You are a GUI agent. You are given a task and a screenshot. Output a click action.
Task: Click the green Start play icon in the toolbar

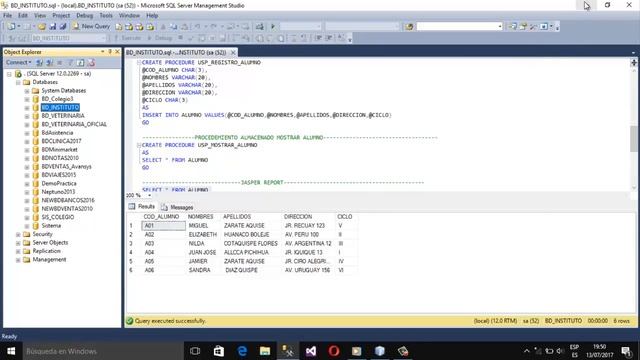(273, 27)
